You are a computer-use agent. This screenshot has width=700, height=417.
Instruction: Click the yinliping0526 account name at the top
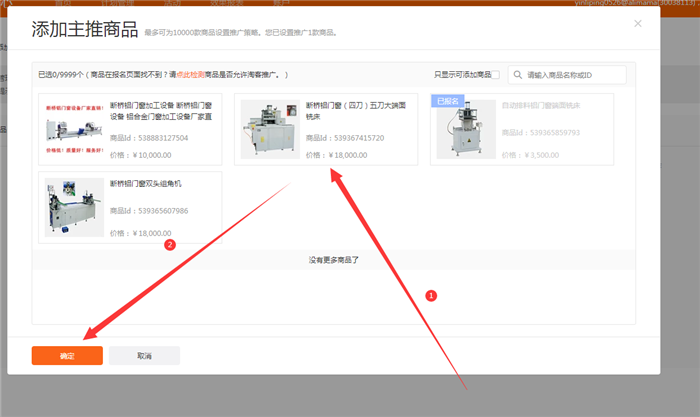coord(620,4)
